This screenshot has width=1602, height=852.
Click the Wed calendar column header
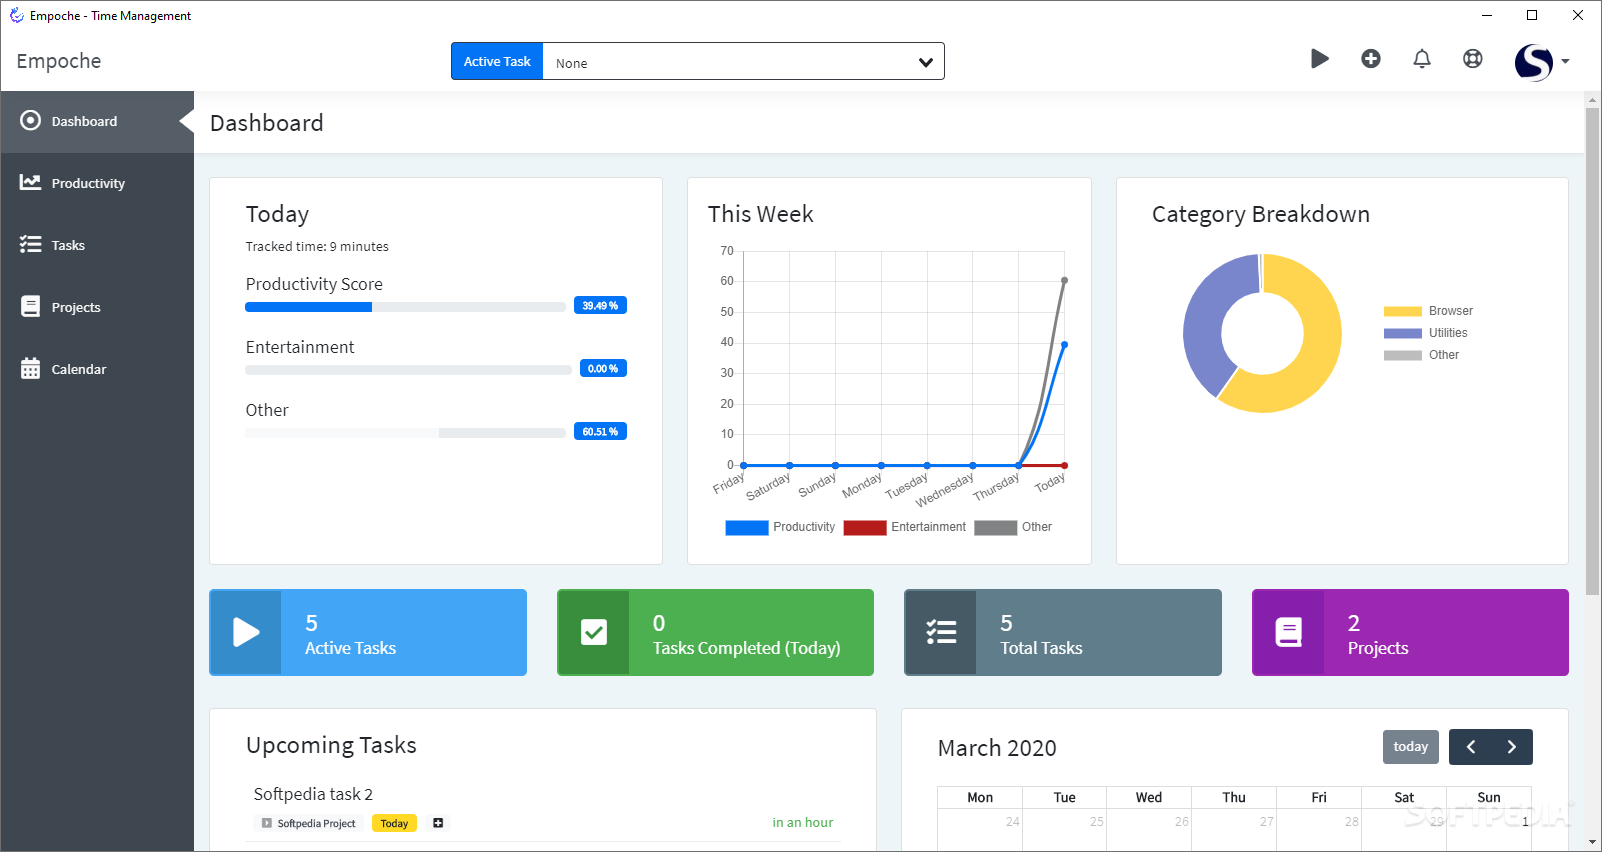point(1149,797)
